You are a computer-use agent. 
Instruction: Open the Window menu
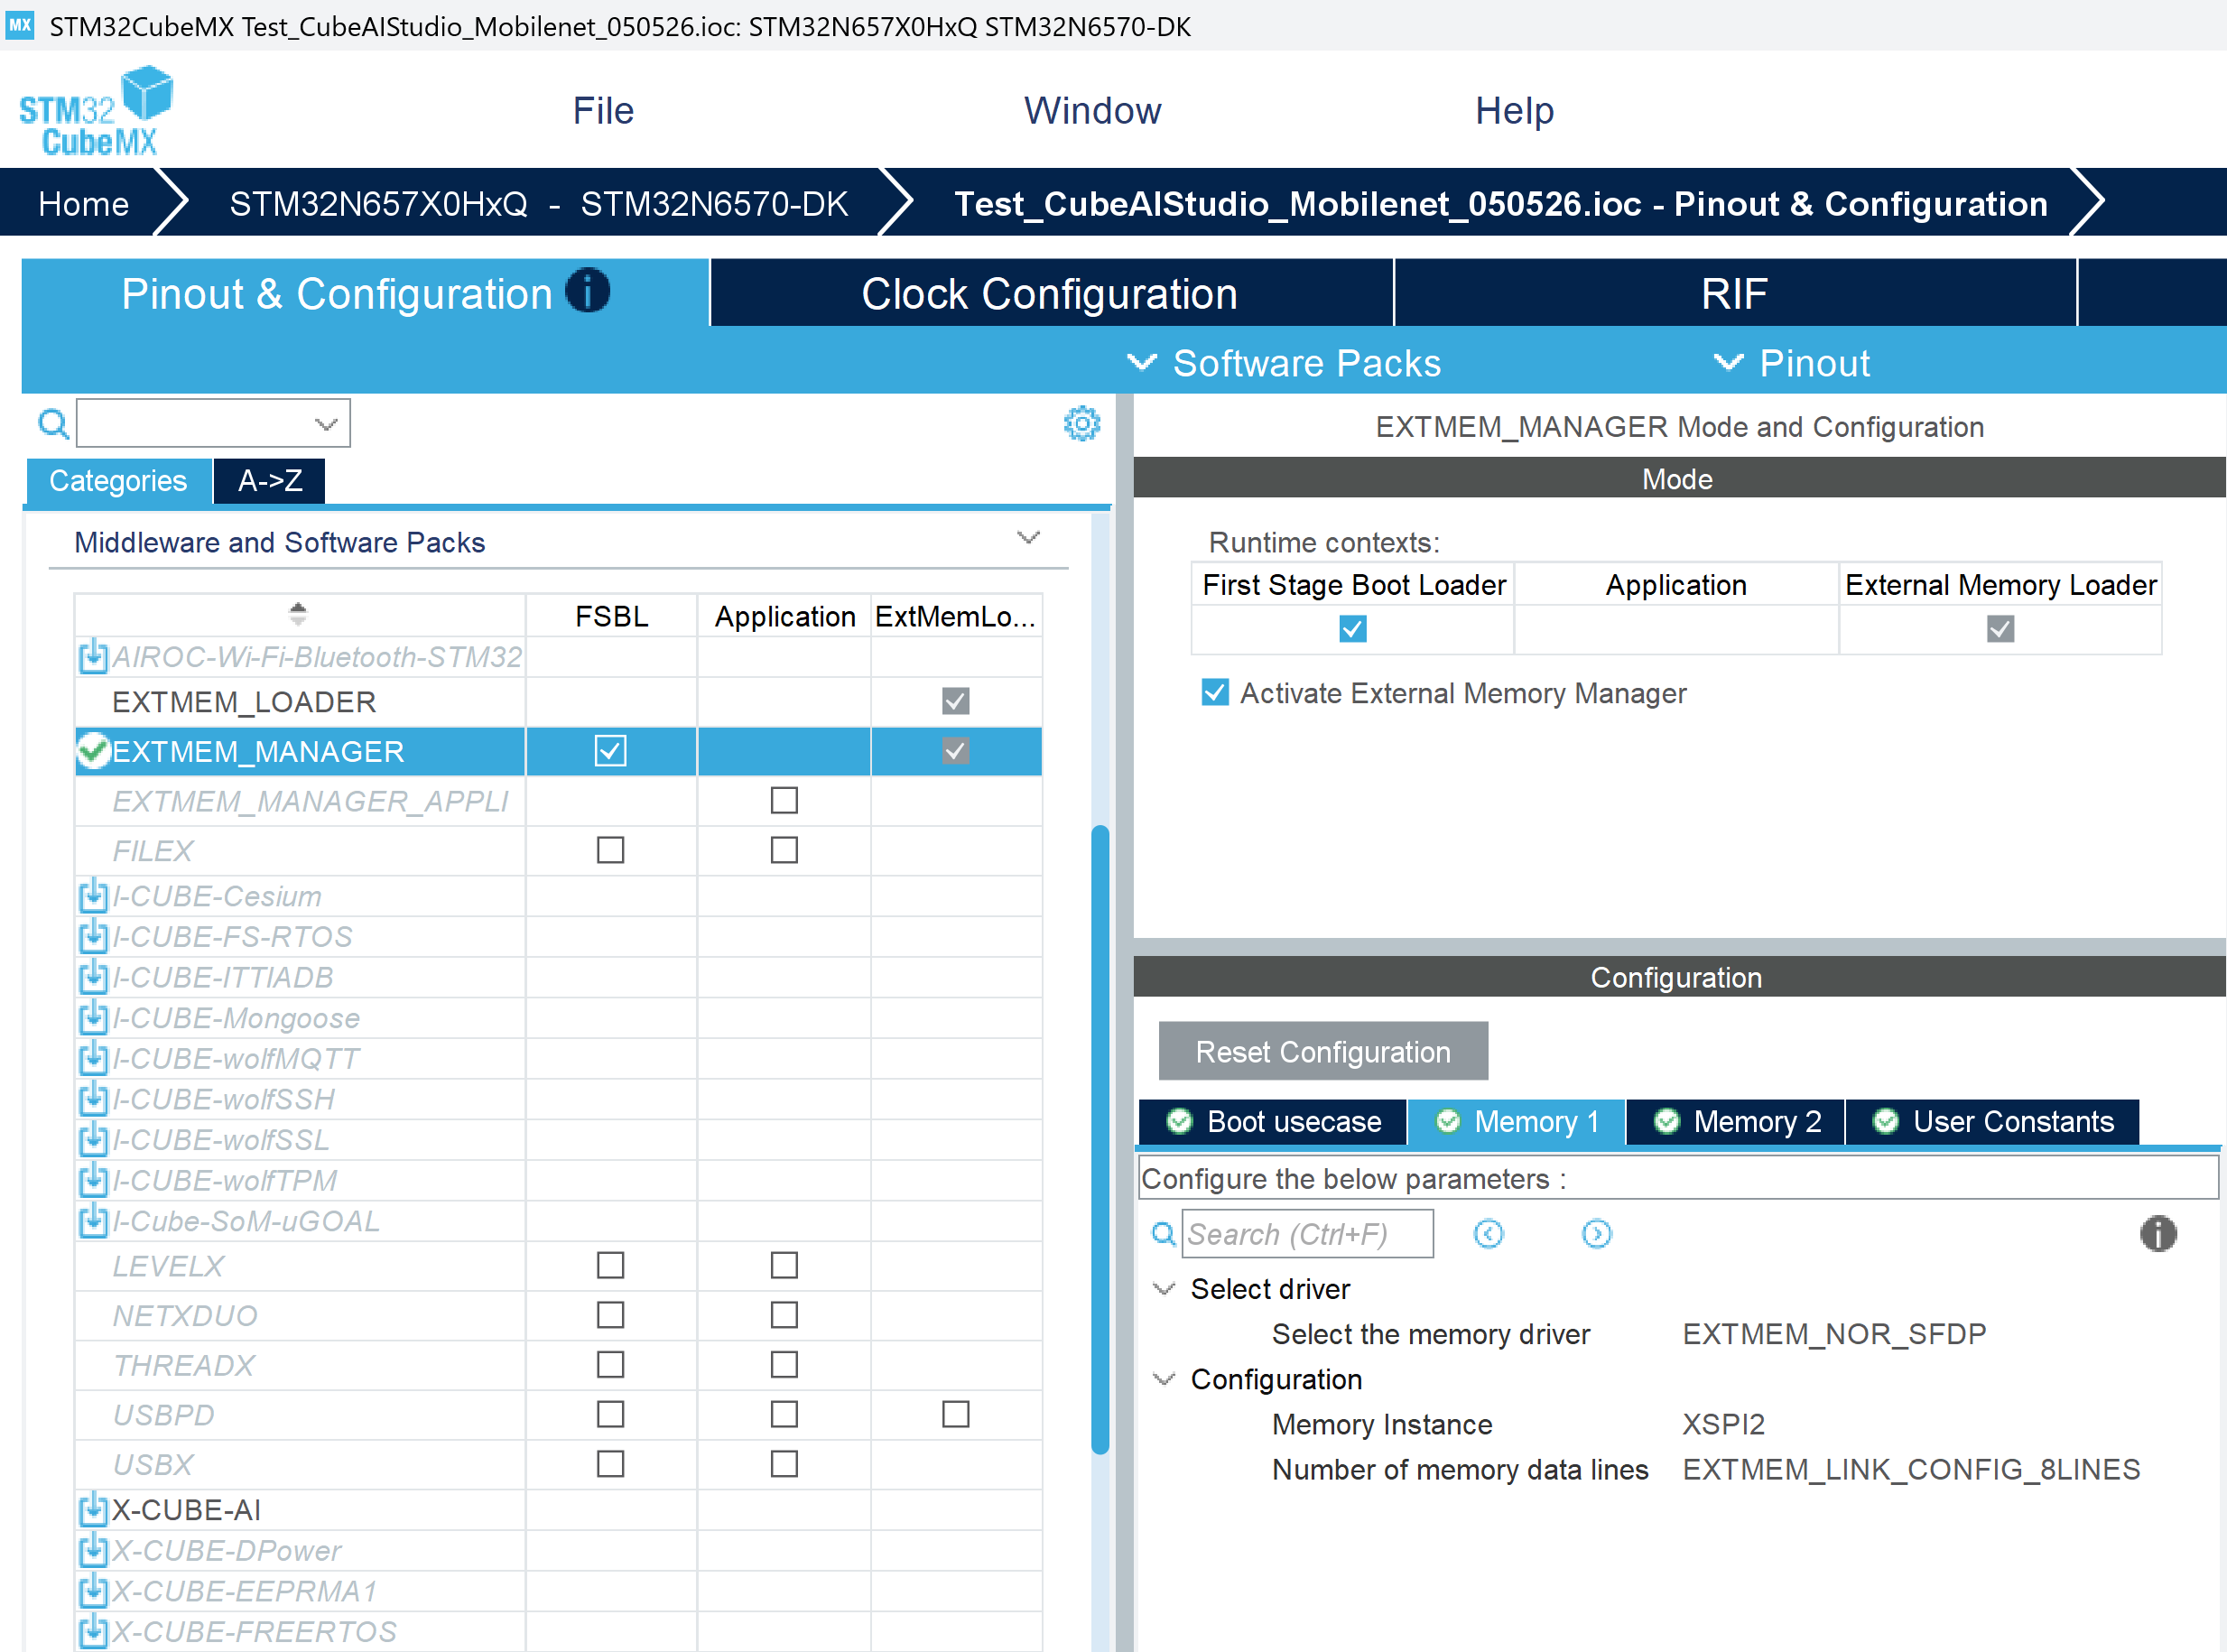point(1092,110)
